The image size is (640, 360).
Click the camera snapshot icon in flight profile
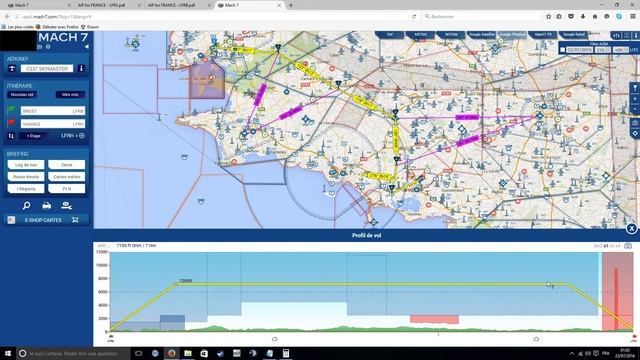tap(628, 246)
